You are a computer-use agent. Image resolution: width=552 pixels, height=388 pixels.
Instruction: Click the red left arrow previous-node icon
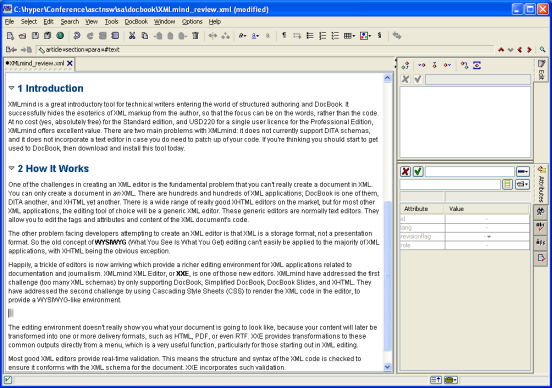pyautogui.click(x=520, y=50)
